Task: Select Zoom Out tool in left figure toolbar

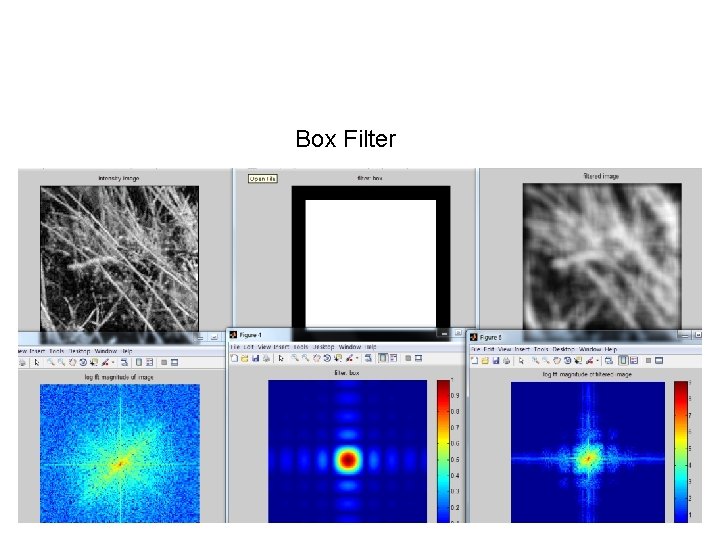Action: [x=61, y=363]
